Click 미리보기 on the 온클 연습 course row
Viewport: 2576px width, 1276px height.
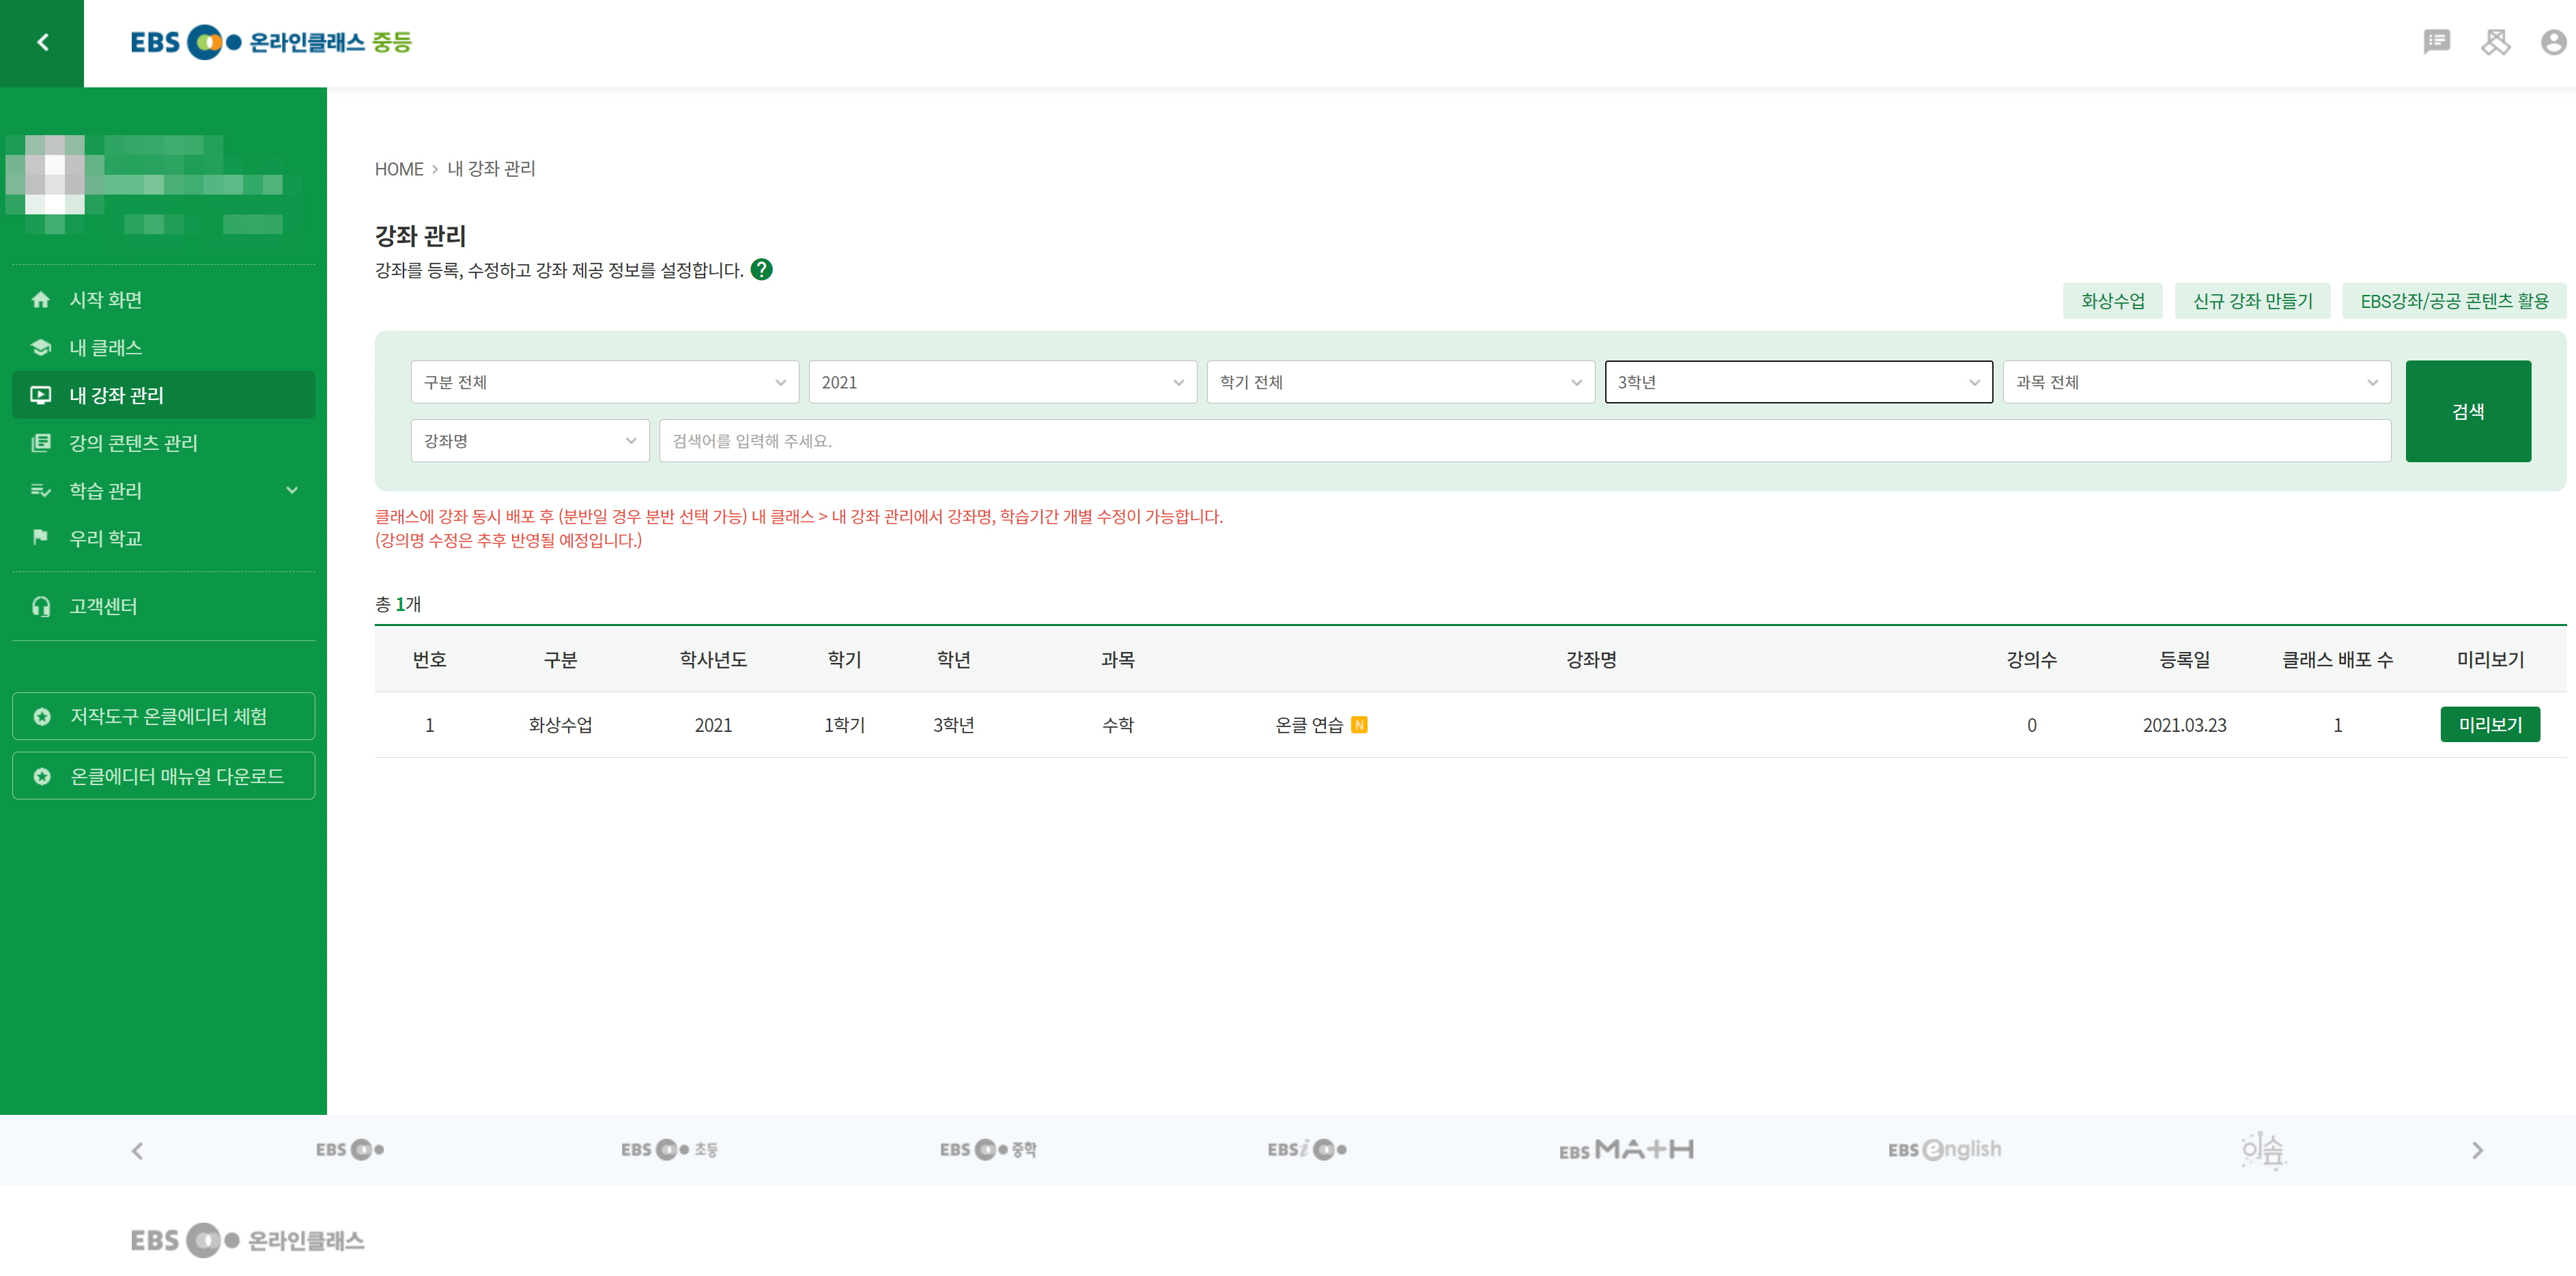pos(2490,724)
